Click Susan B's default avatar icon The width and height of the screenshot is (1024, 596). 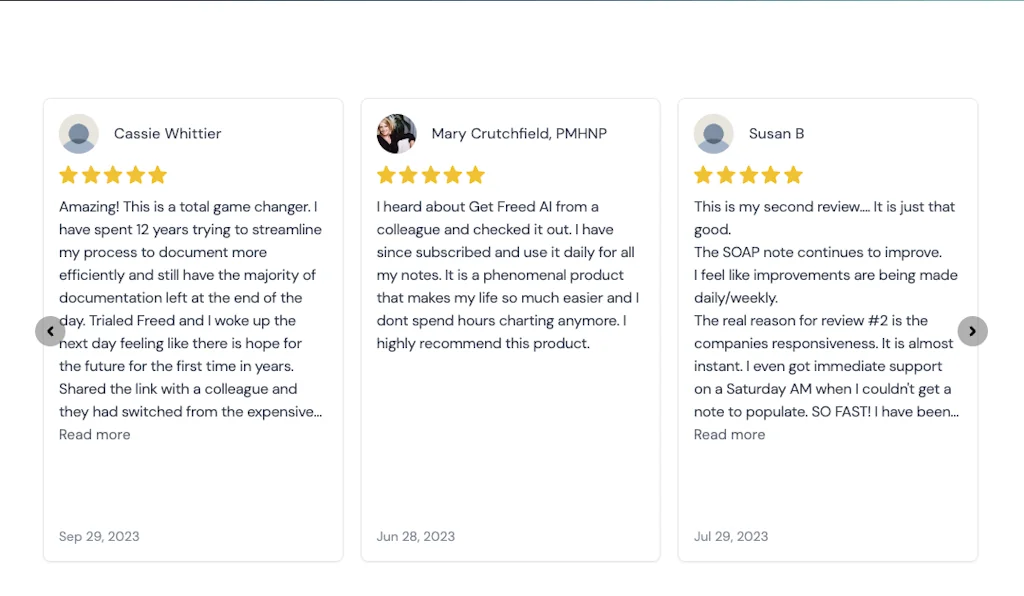(x=714, y=134)
